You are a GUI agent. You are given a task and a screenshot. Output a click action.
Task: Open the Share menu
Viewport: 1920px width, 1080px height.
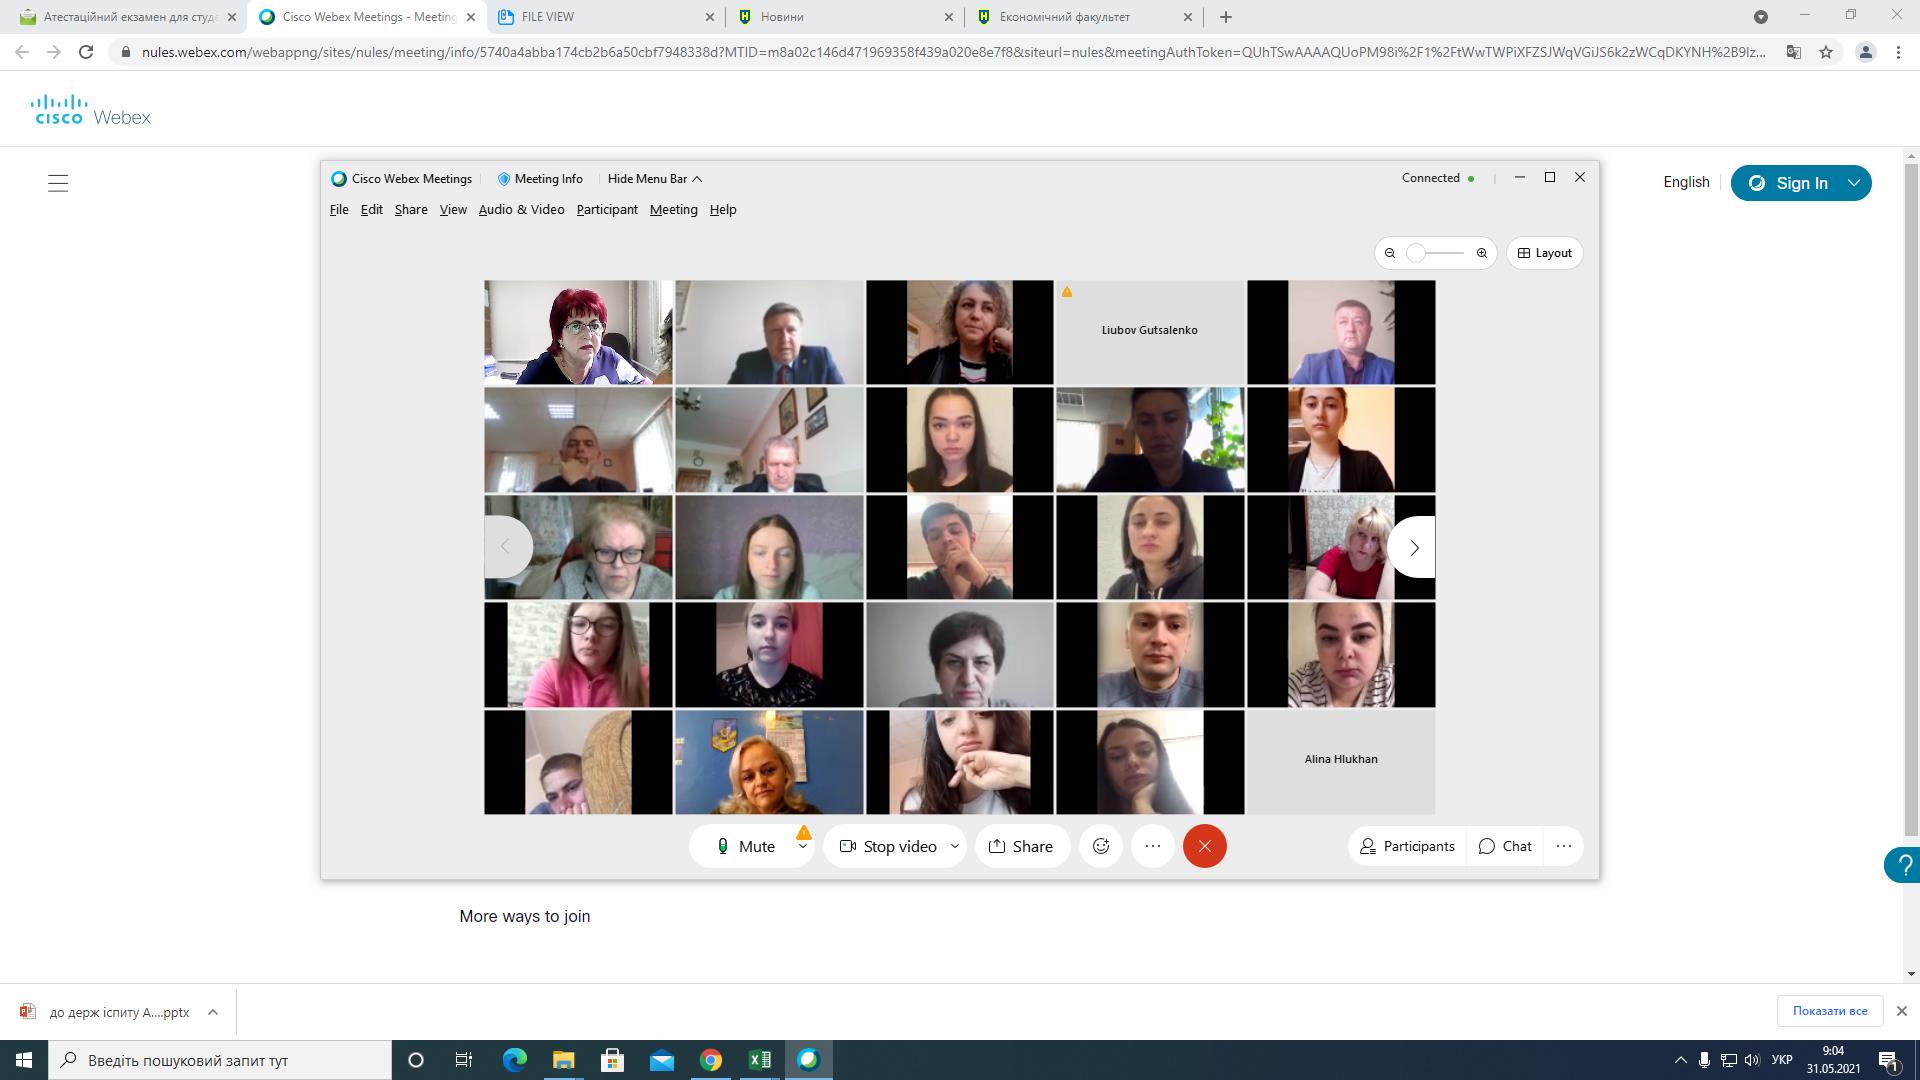411,209
